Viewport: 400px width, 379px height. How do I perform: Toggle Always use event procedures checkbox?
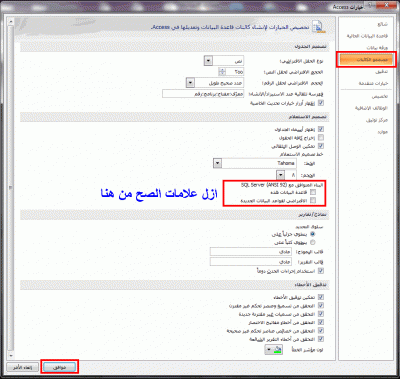click(321, 271)
